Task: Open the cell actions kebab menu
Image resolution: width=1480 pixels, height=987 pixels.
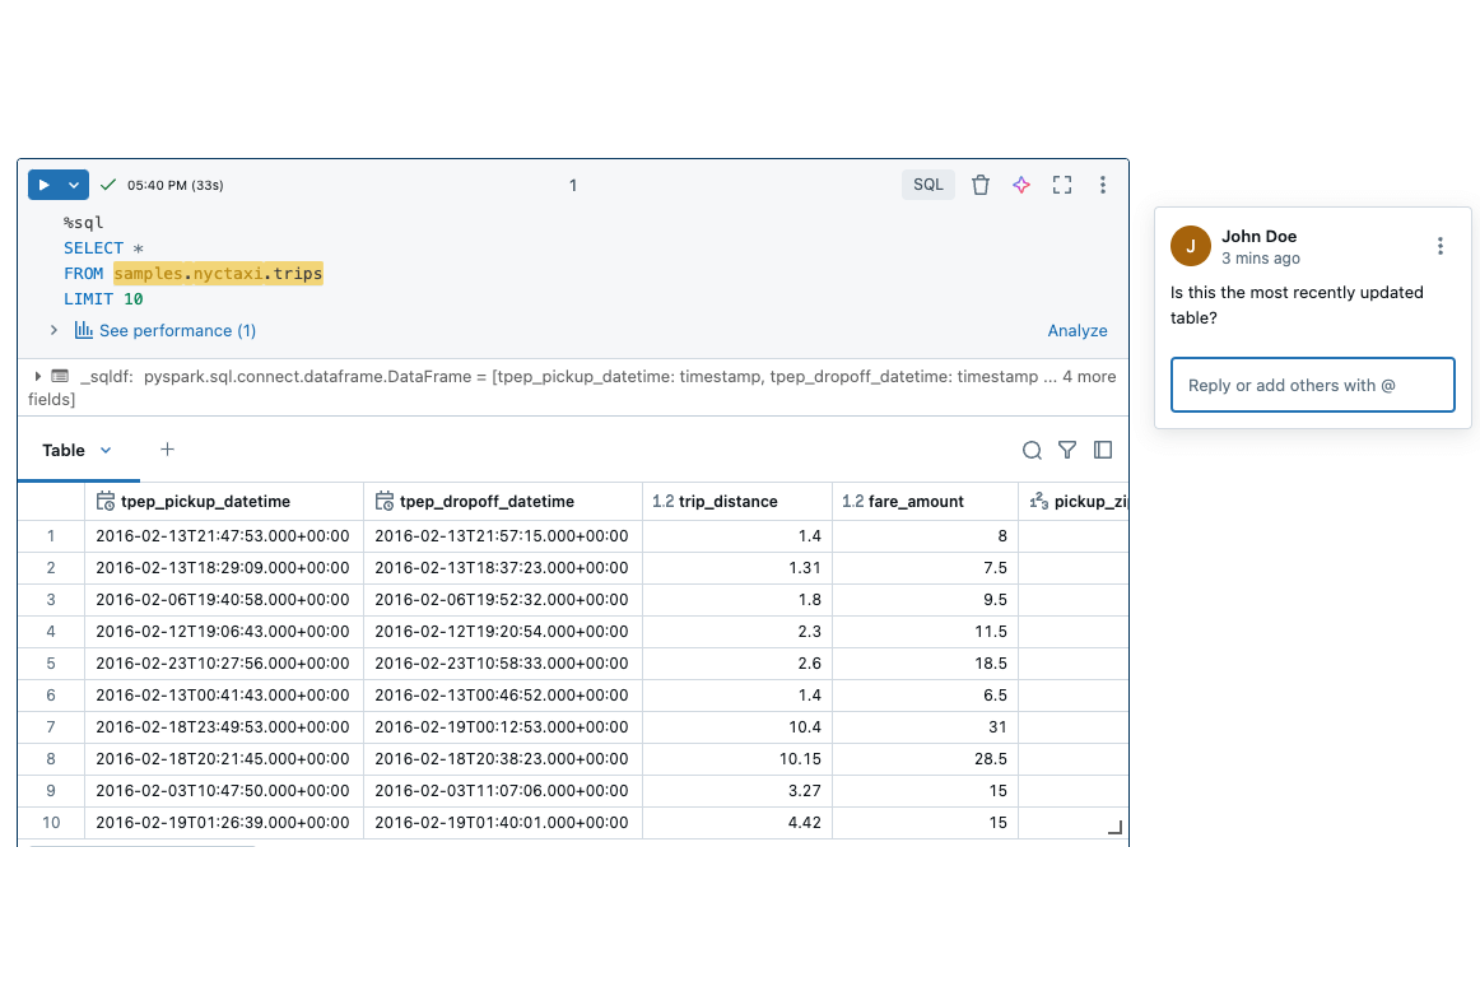Action: tap(1103, 184)
